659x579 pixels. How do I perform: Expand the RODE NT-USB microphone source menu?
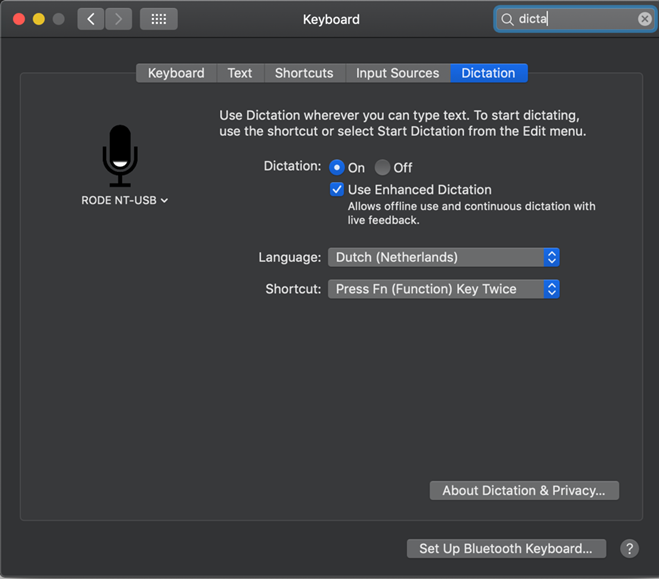pos(125,200)
